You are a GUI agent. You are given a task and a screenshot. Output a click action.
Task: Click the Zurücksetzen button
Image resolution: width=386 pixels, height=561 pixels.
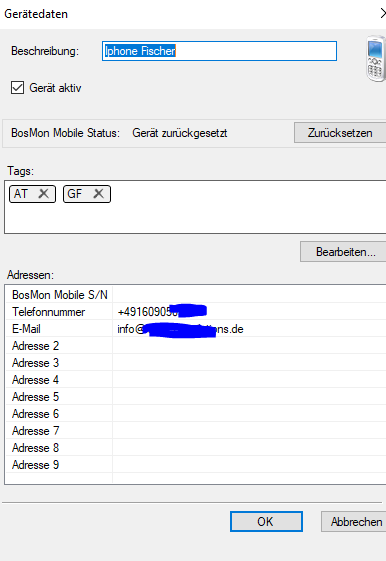(x=340, y=133)
